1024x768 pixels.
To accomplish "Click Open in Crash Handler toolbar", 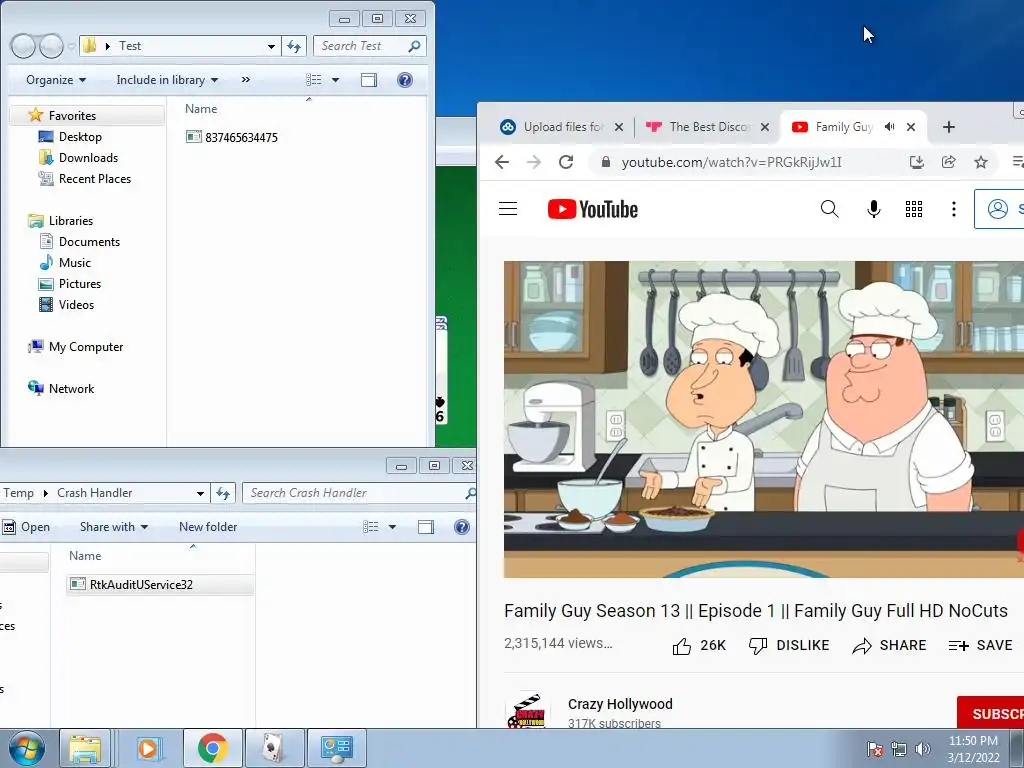I will click(x=26, y=526).
